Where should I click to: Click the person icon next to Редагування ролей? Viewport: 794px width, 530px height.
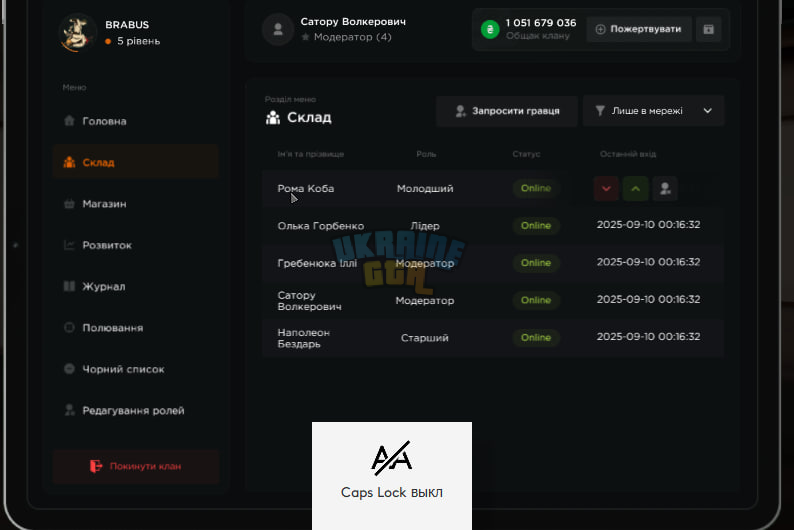click(69, 410)
